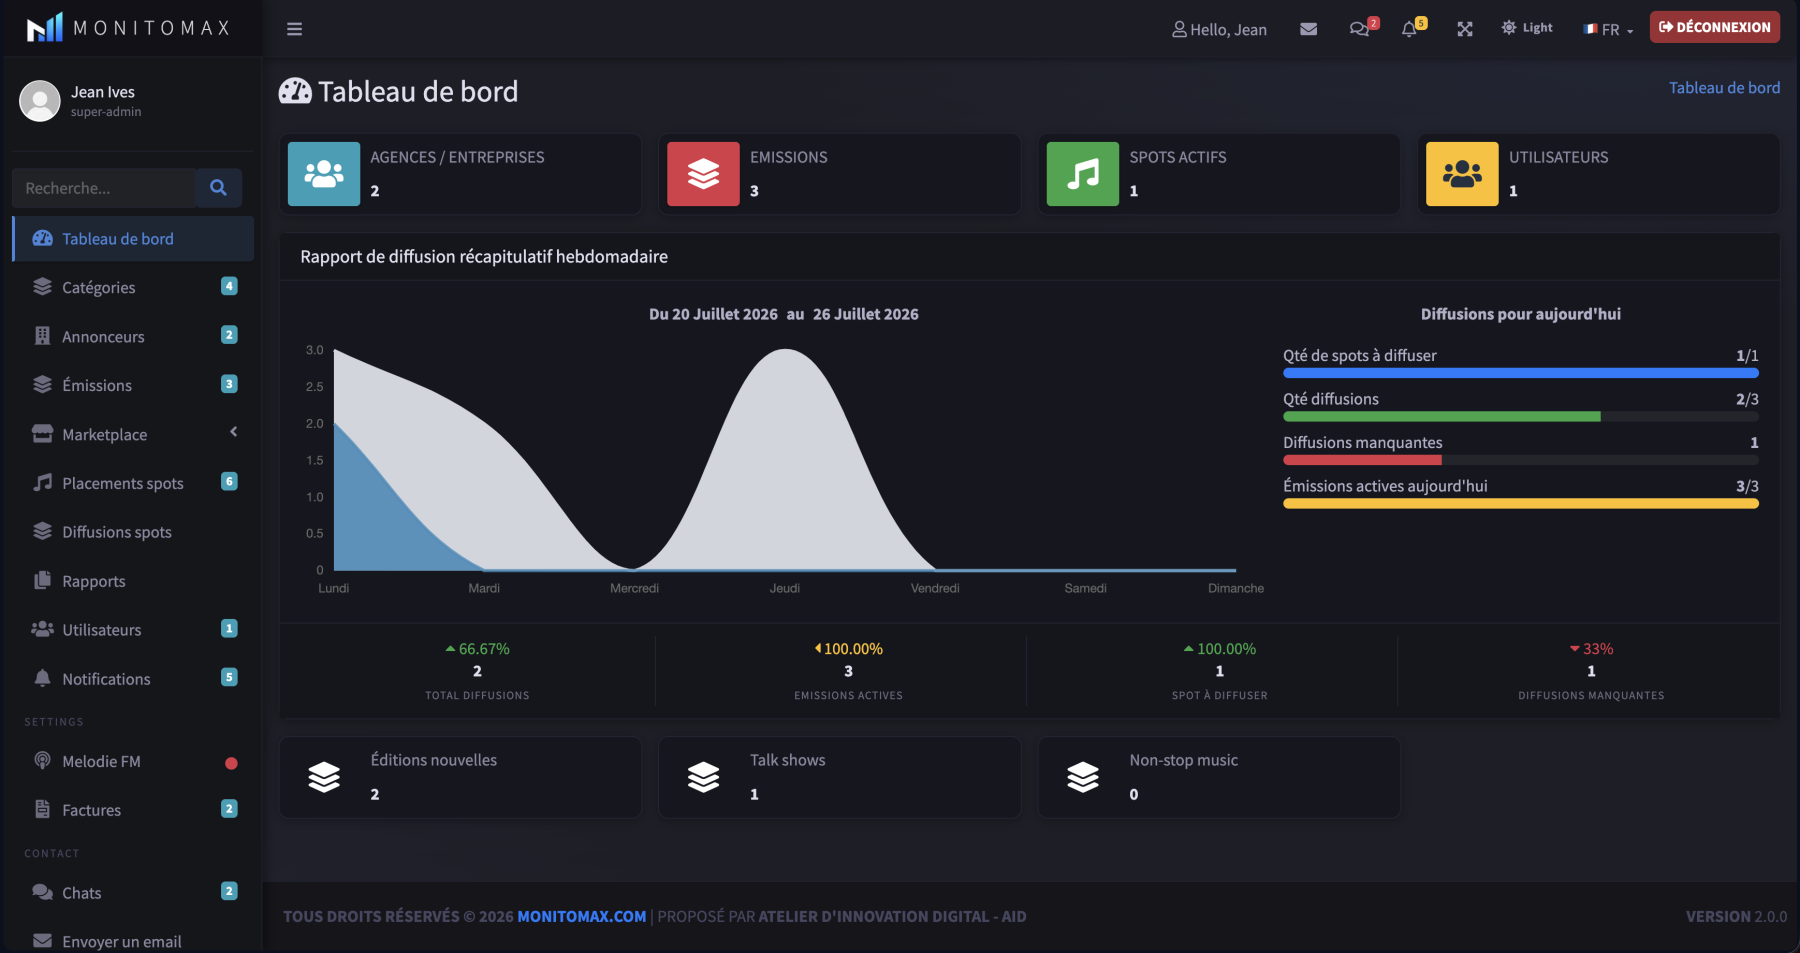
Task: Click the DÉCONNEXION button
Action: pos(1714,27)
